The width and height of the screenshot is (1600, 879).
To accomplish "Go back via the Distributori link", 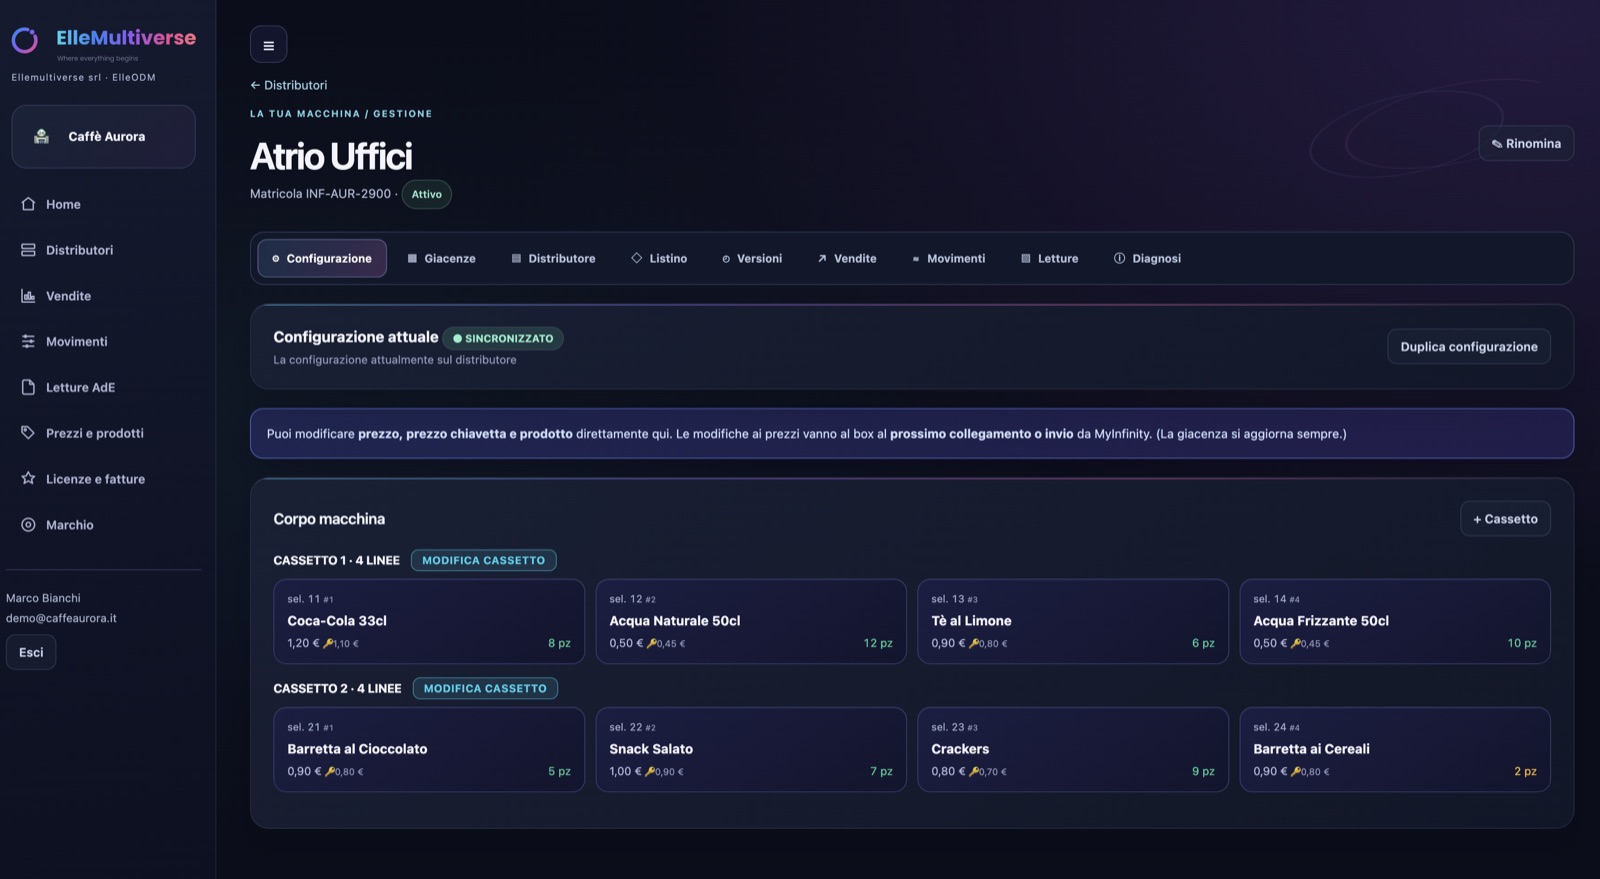I will pyautogui.click(x=289, y=85).
